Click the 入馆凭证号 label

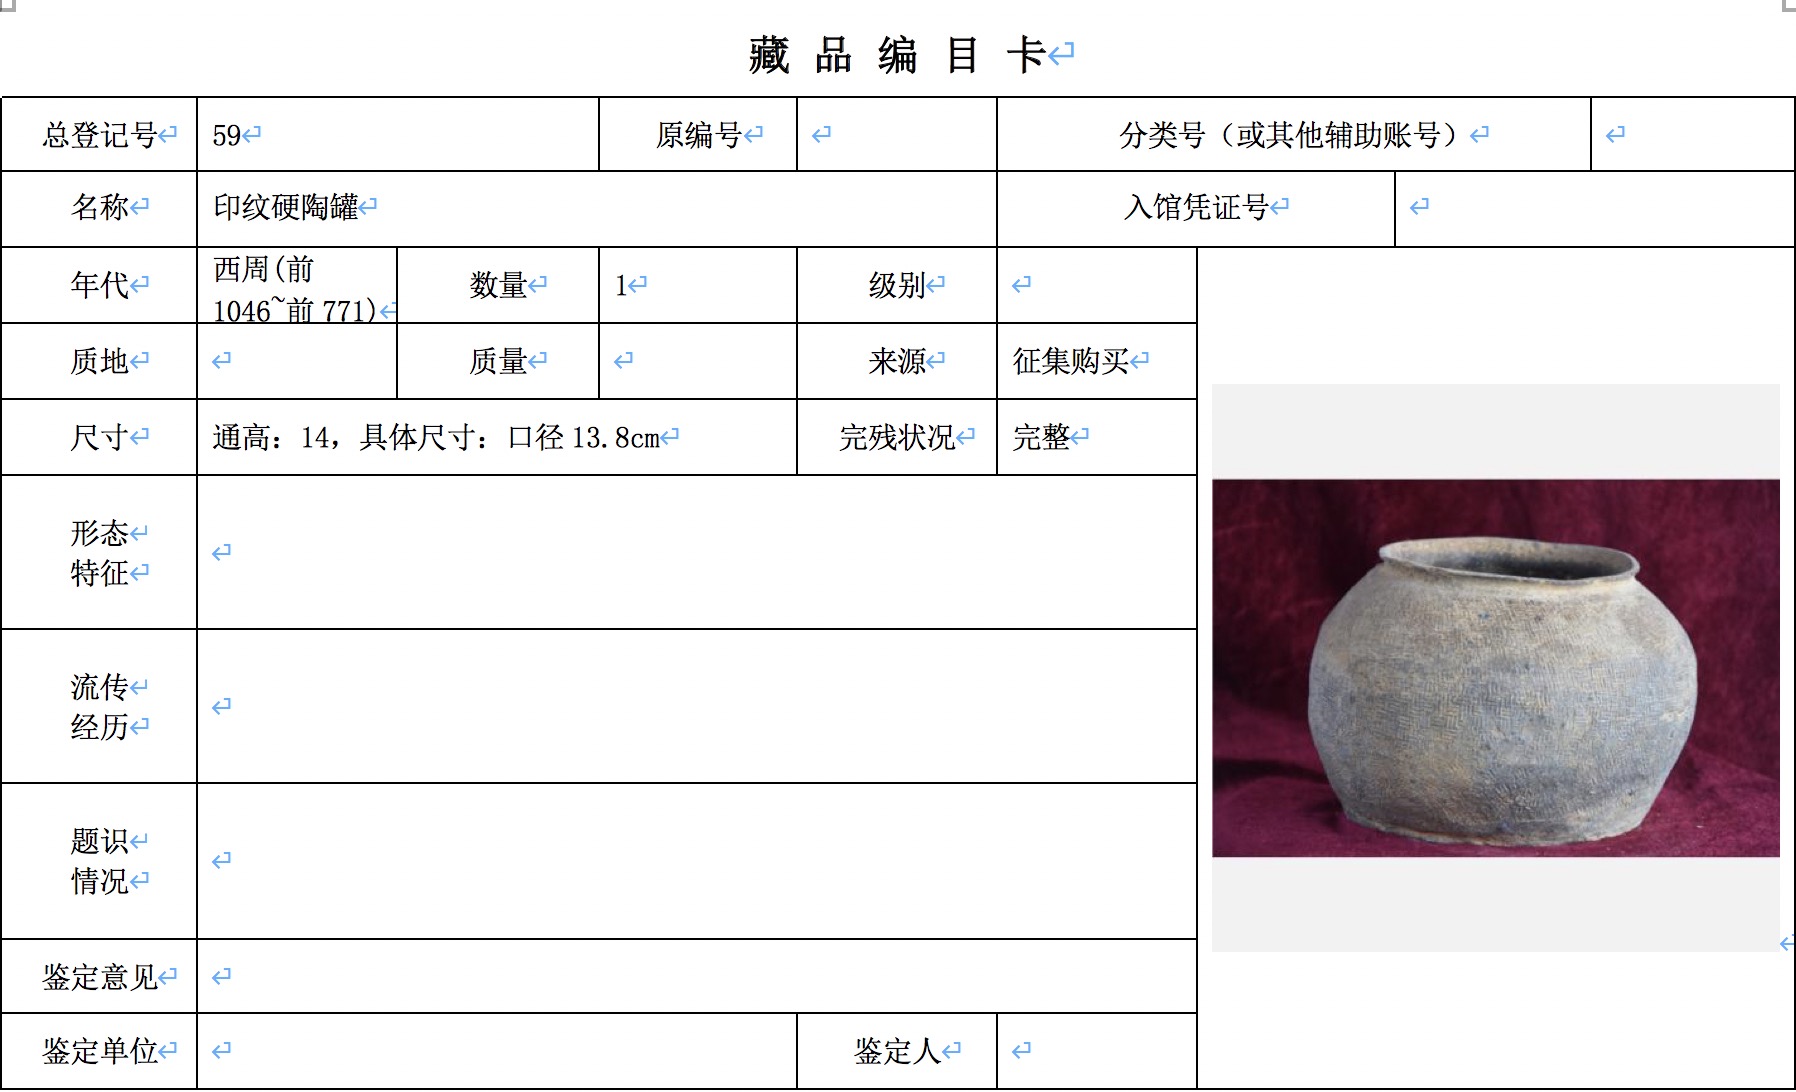coord(1196,207)
